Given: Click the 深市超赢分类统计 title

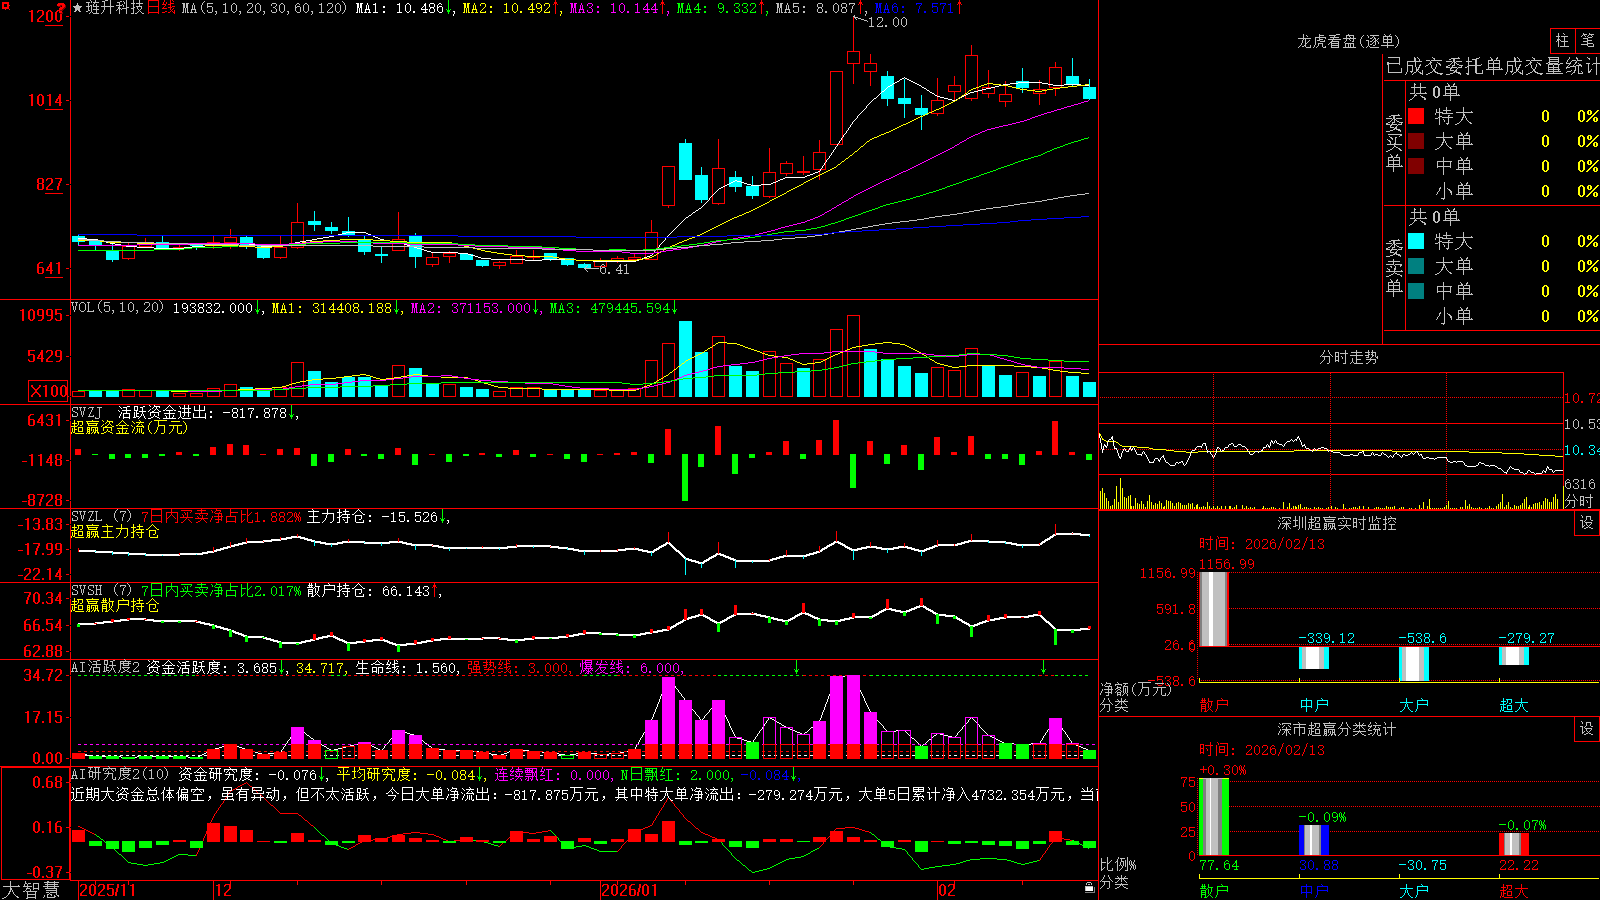Looking at the screenshot, I should tap(1336, 729).
